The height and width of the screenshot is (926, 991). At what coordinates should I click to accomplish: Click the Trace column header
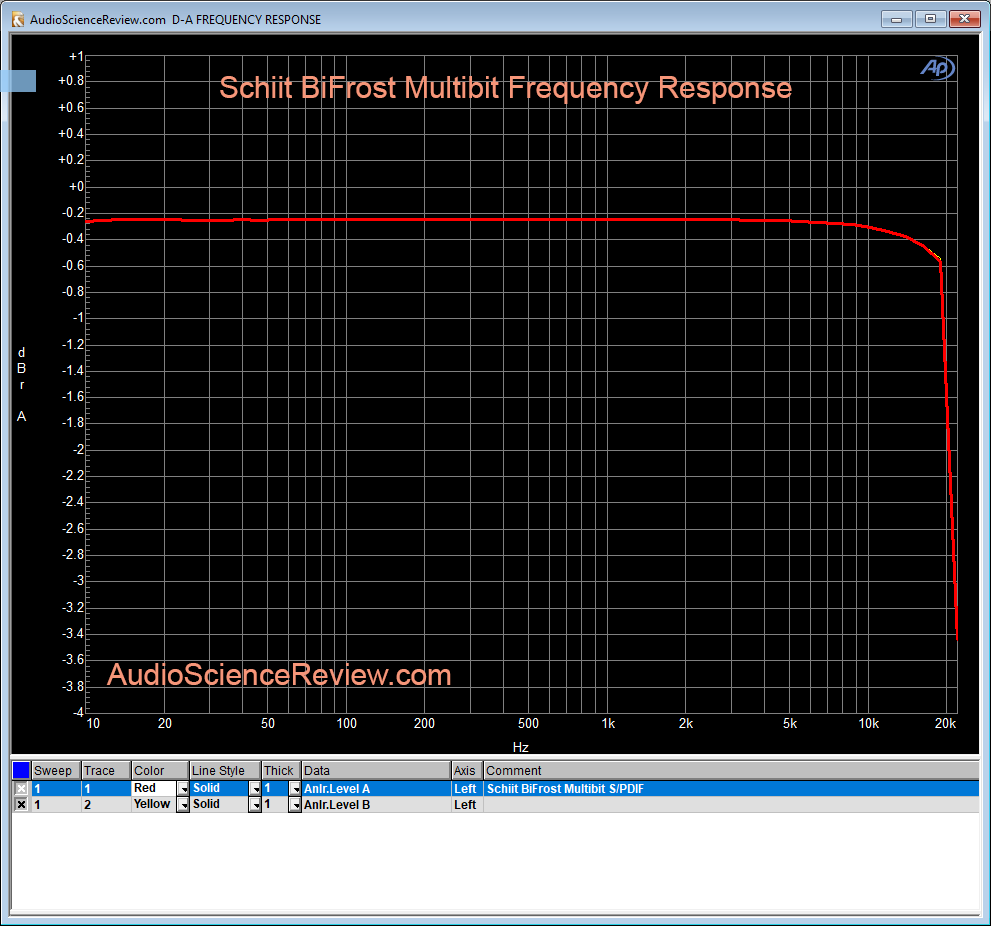106,770
